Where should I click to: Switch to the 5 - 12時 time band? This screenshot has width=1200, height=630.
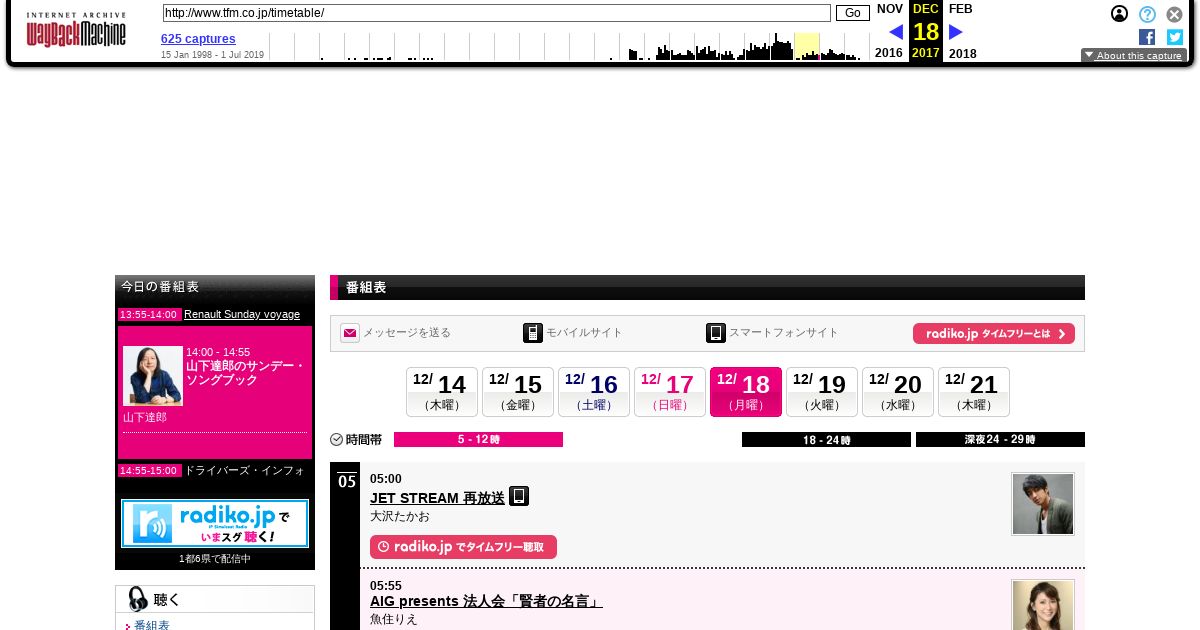[479, 440]
